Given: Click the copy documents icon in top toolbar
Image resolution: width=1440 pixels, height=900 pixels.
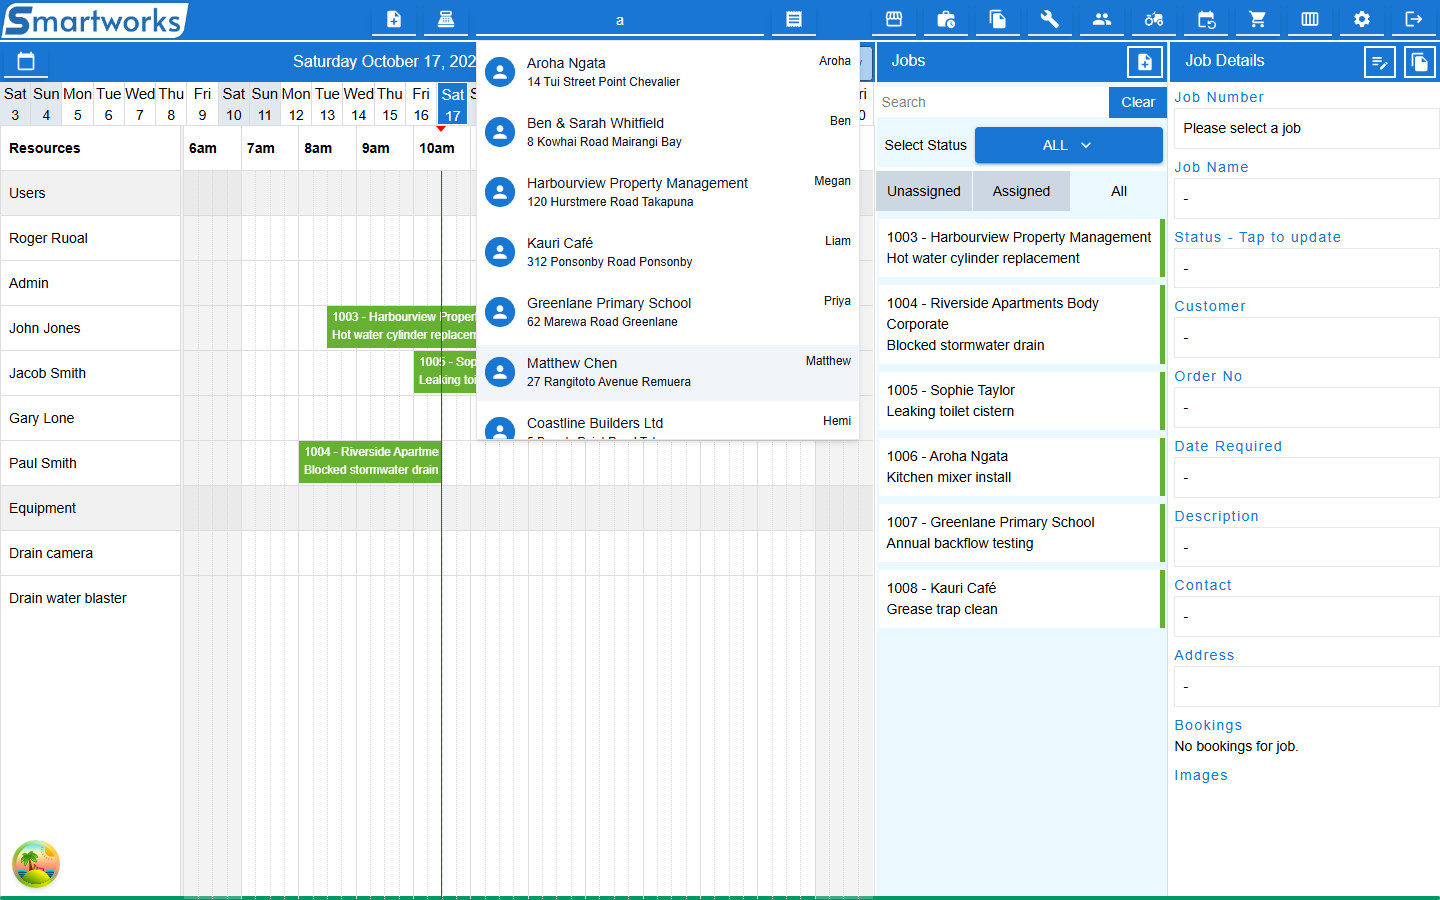Looking at the screenshot, I should pos(998,19).
